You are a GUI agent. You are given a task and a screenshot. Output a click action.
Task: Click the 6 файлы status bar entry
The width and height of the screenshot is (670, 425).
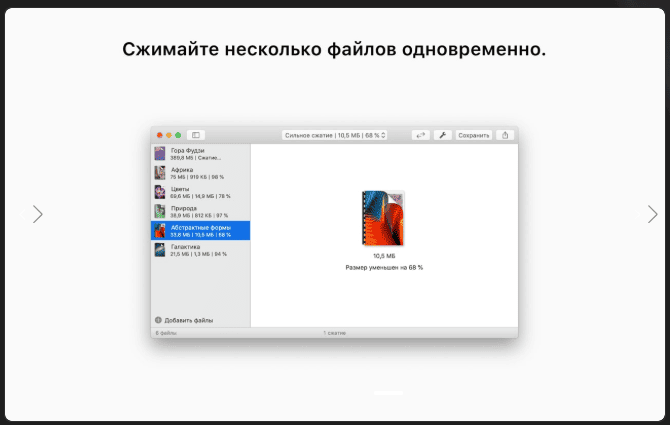166,333
